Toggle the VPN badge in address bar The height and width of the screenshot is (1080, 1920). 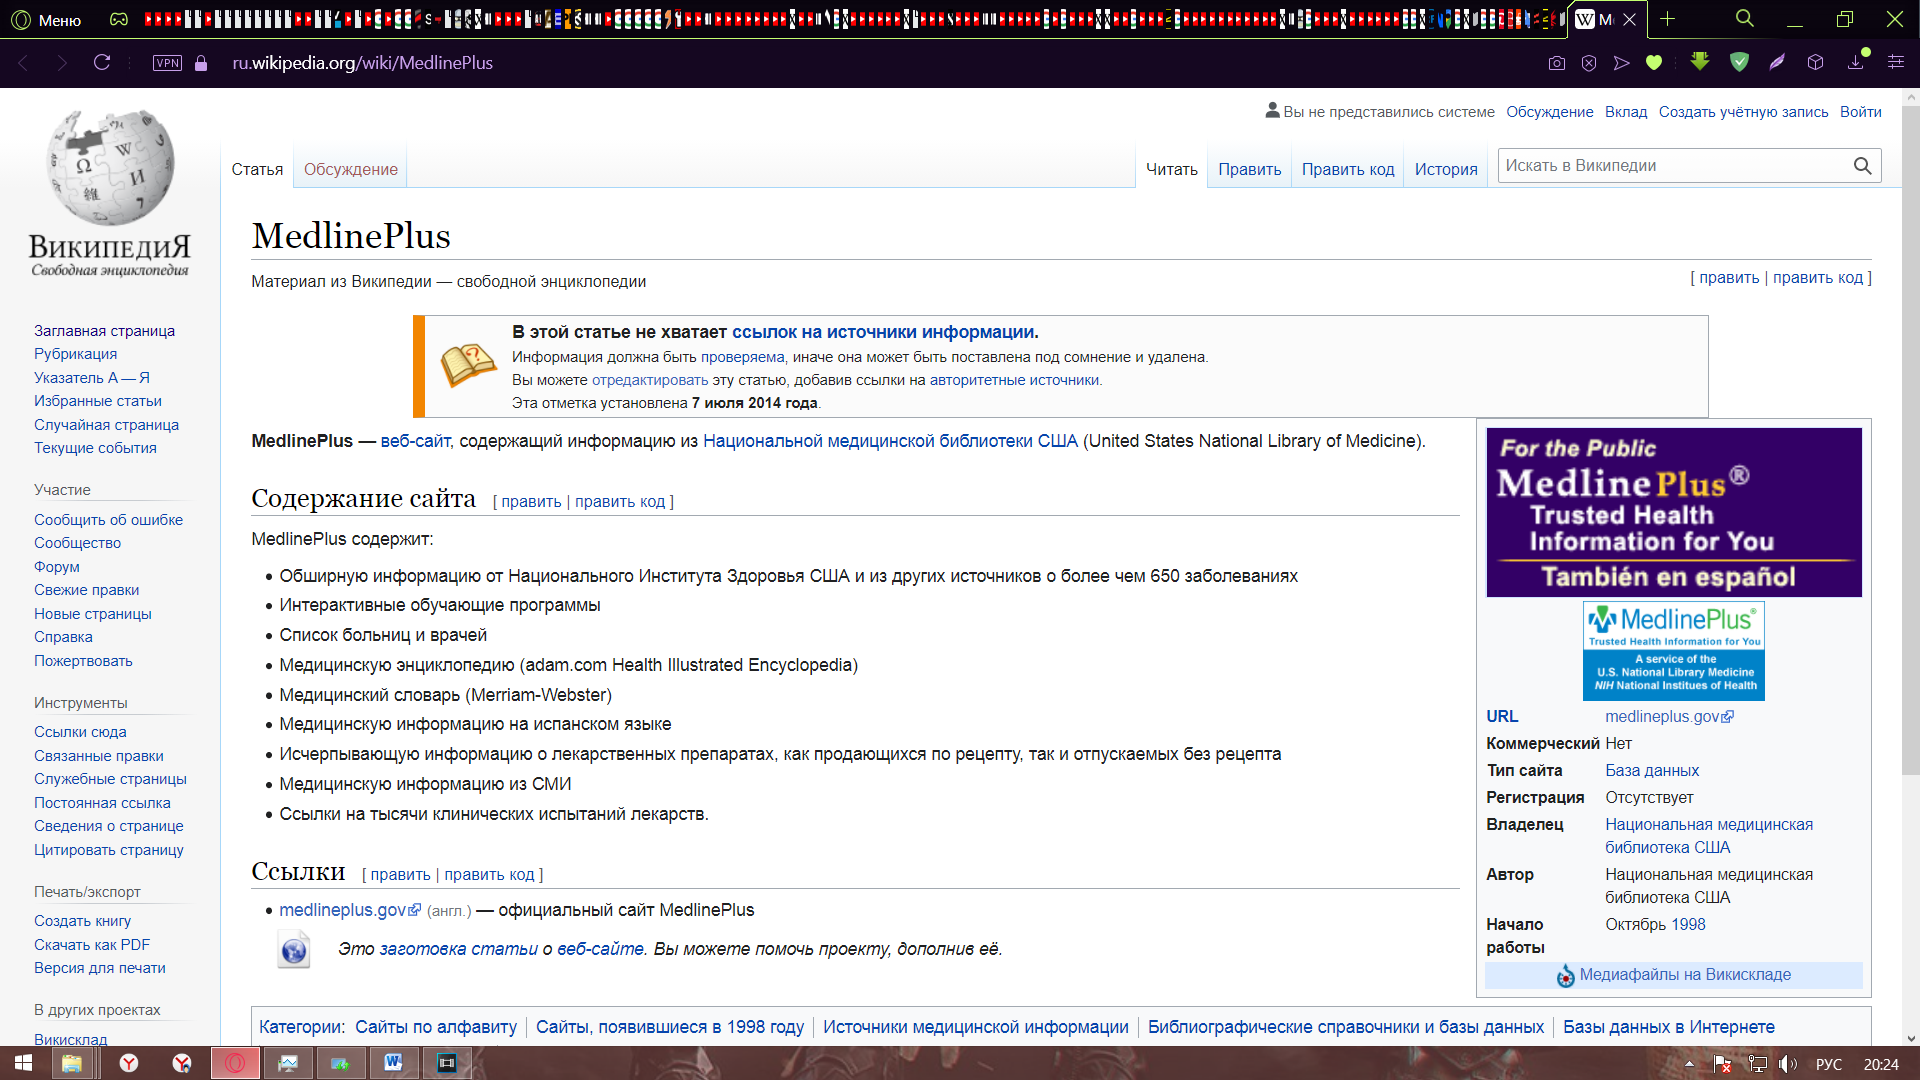click(x=167, y=63)
